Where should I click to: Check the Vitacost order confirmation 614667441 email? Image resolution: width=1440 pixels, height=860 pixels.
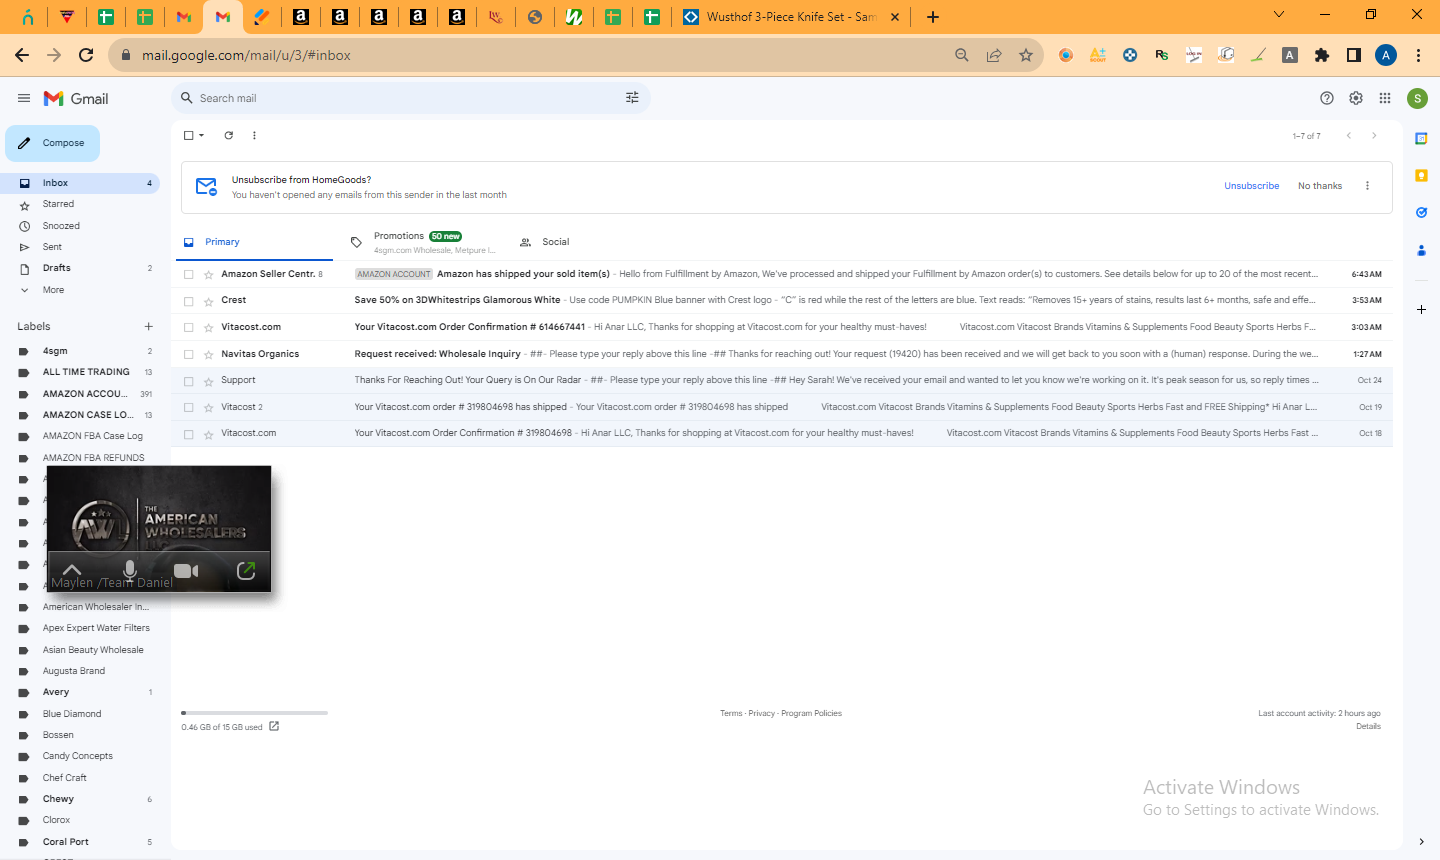tap(188, 327)
